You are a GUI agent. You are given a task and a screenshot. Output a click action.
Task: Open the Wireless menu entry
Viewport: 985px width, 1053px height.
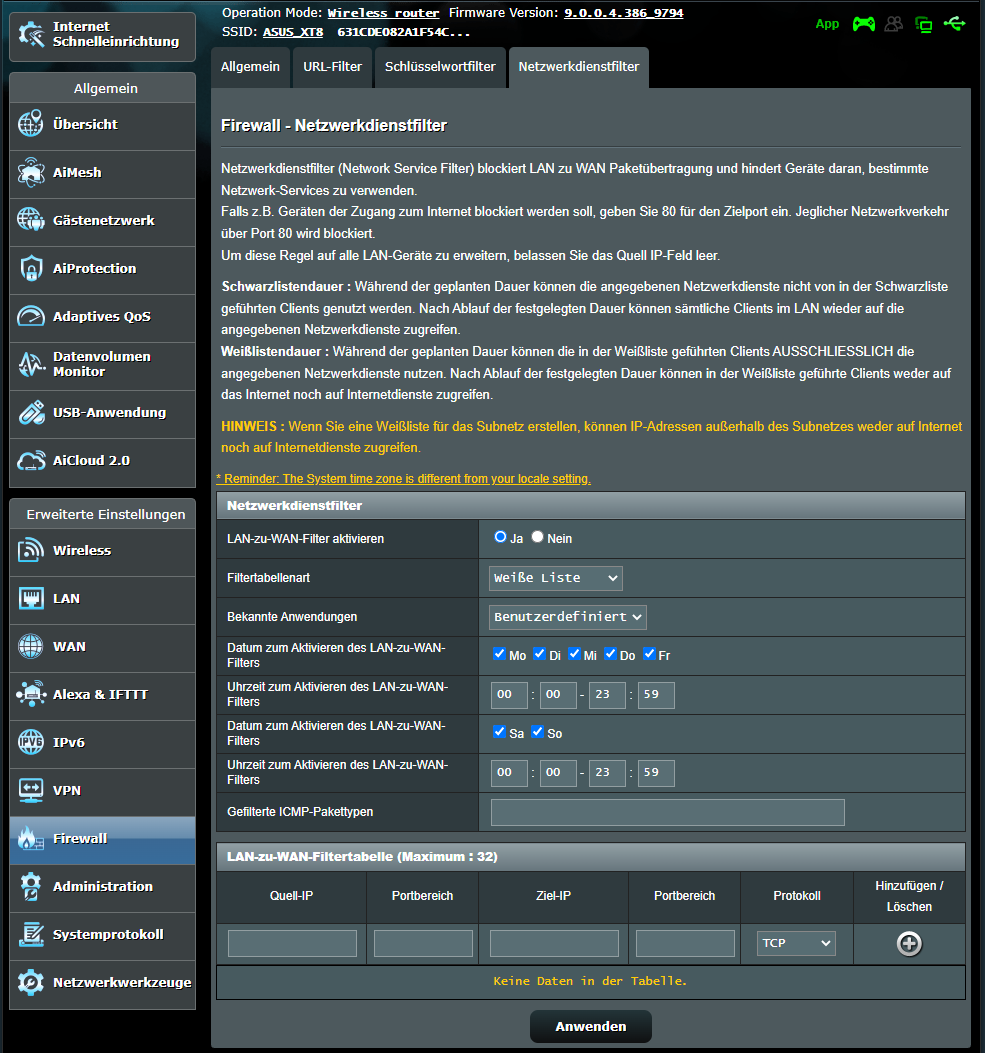[x=103, y=552]
